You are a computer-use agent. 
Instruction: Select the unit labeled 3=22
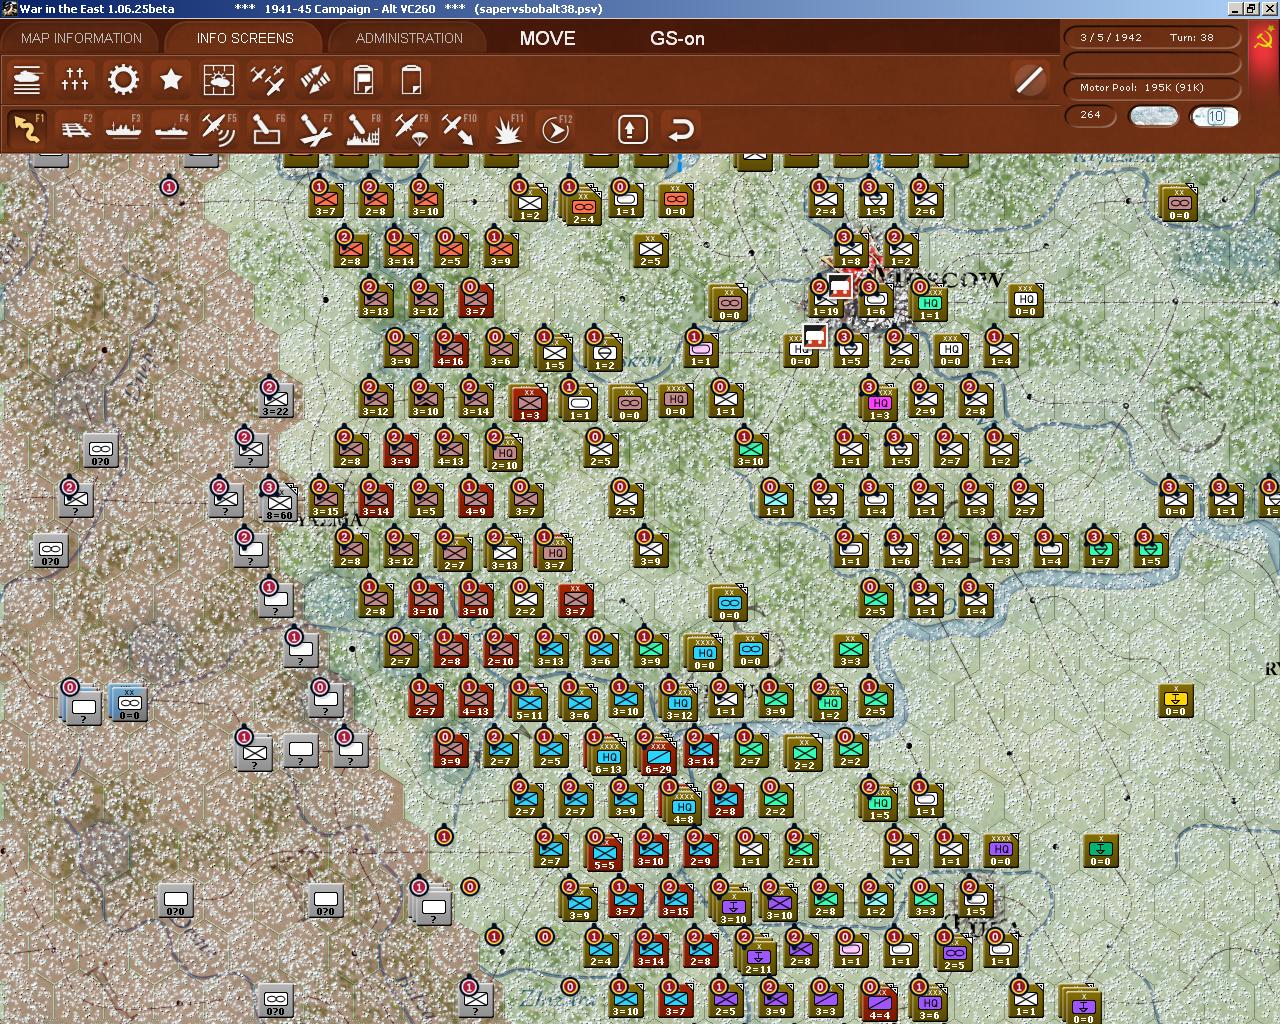(x=276, y=401)
